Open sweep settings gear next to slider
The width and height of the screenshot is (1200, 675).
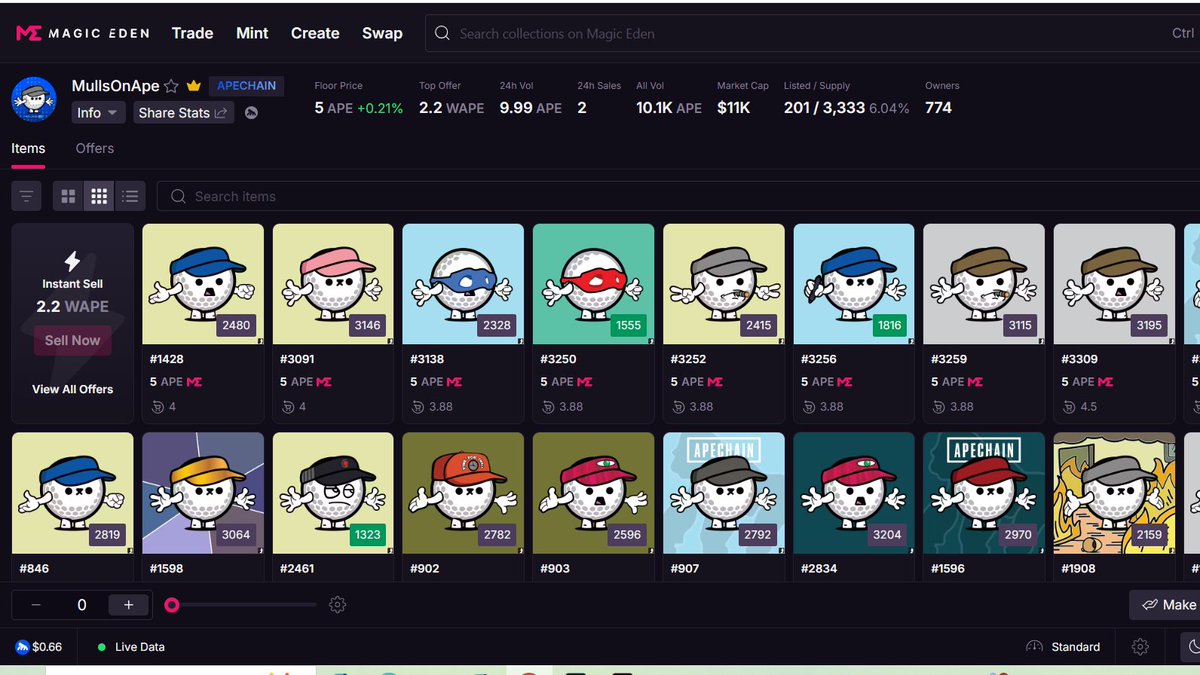pyautogui.click(x=338, y=605)
